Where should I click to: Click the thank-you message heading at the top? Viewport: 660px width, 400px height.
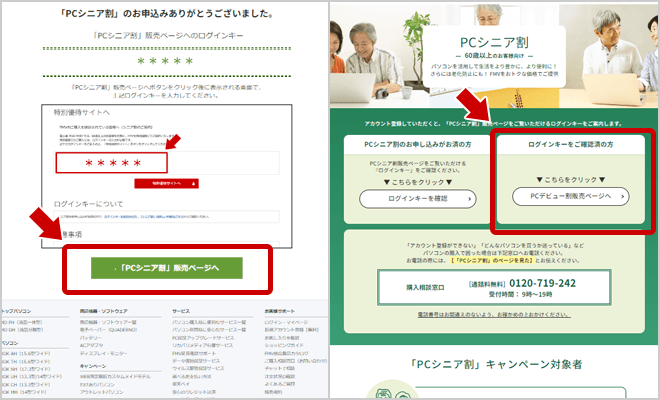coord(167,14)
